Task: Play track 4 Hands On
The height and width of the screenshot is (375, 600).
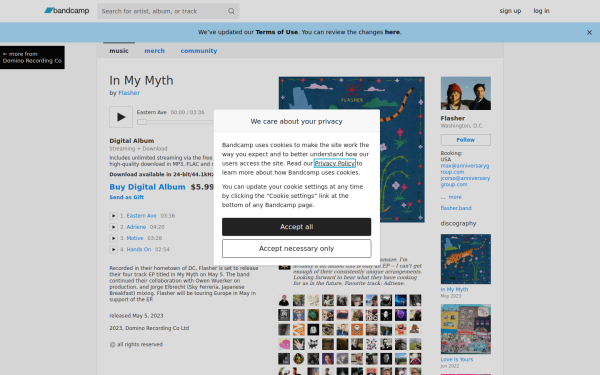Action: tap(113, 249)
